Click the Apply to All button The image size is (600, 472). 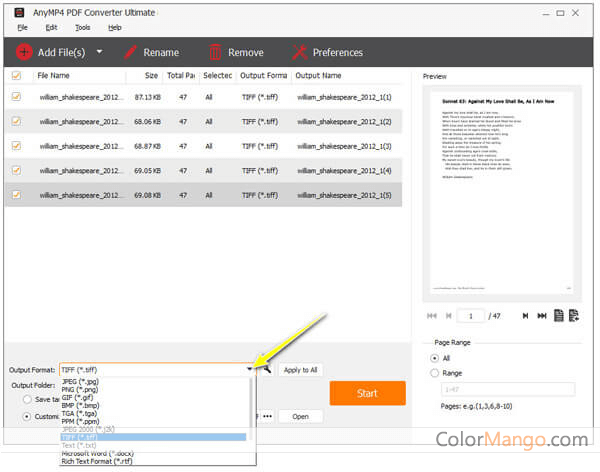[300, 370]
